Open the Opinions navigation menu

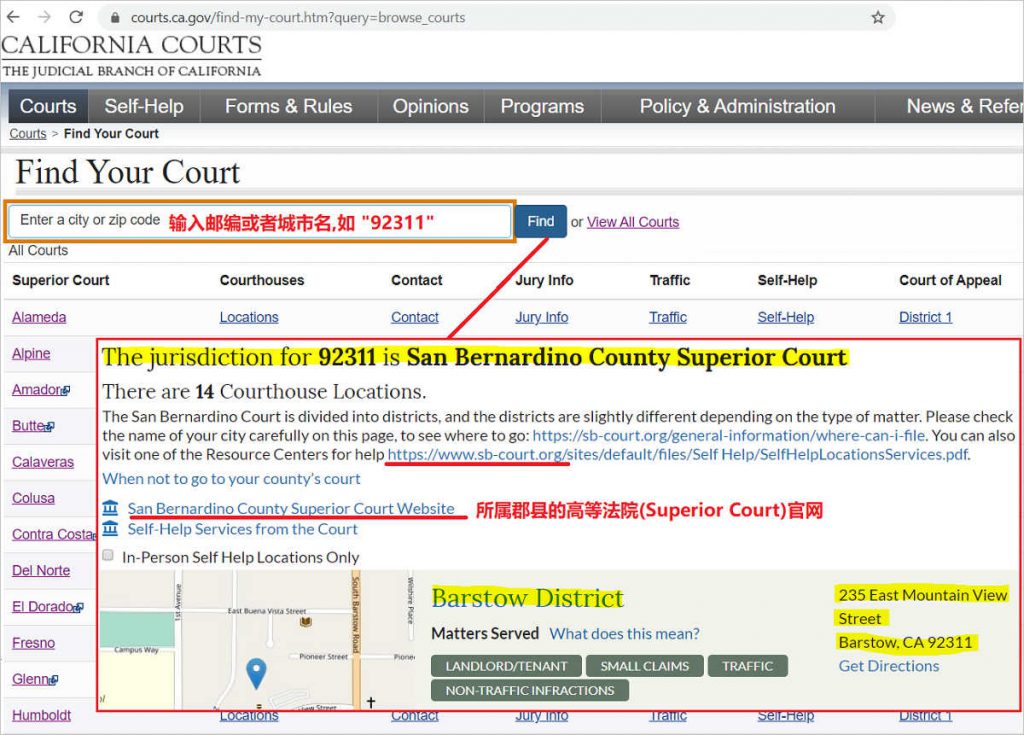pos(430,106)
